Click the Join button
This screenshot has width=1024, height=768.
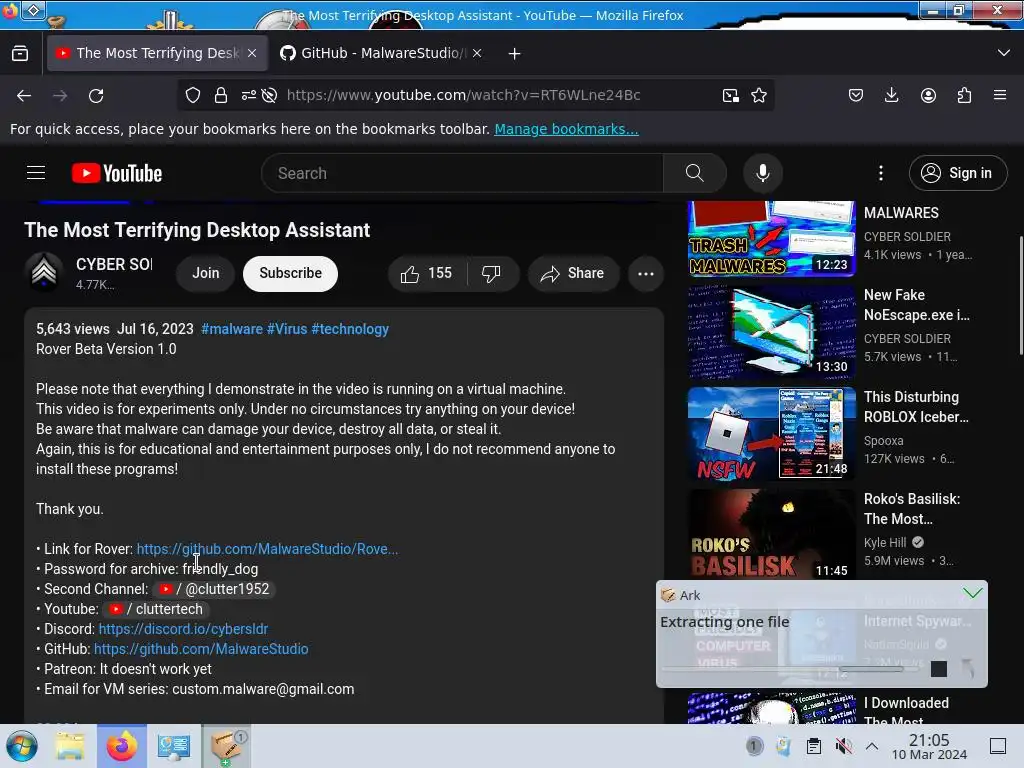click(x=206, y=273)
